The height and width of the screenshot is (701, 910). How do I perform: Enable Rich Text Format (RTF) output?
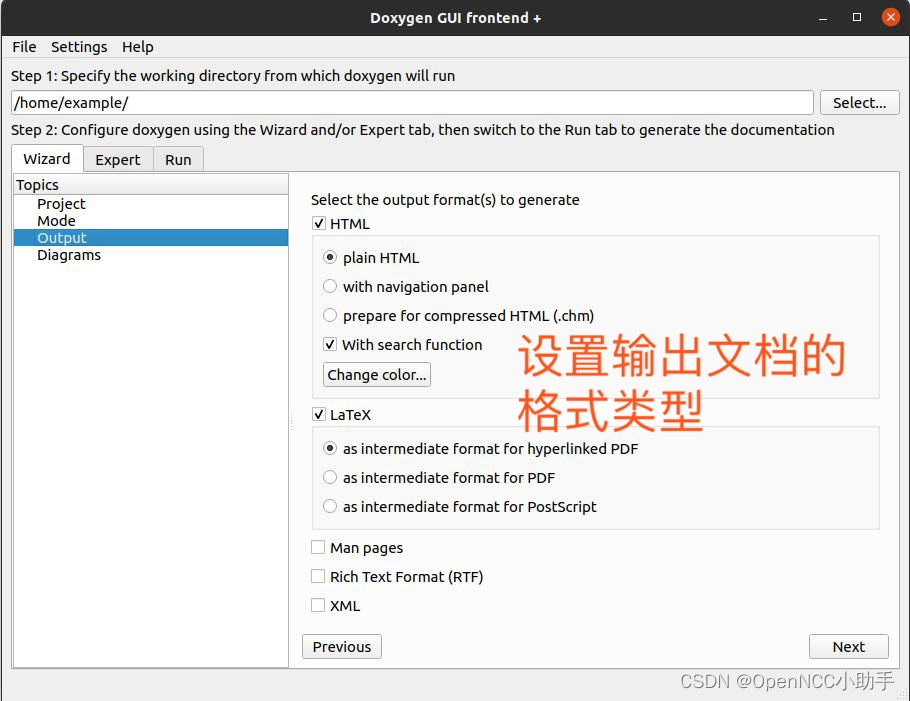pos(318,576)
